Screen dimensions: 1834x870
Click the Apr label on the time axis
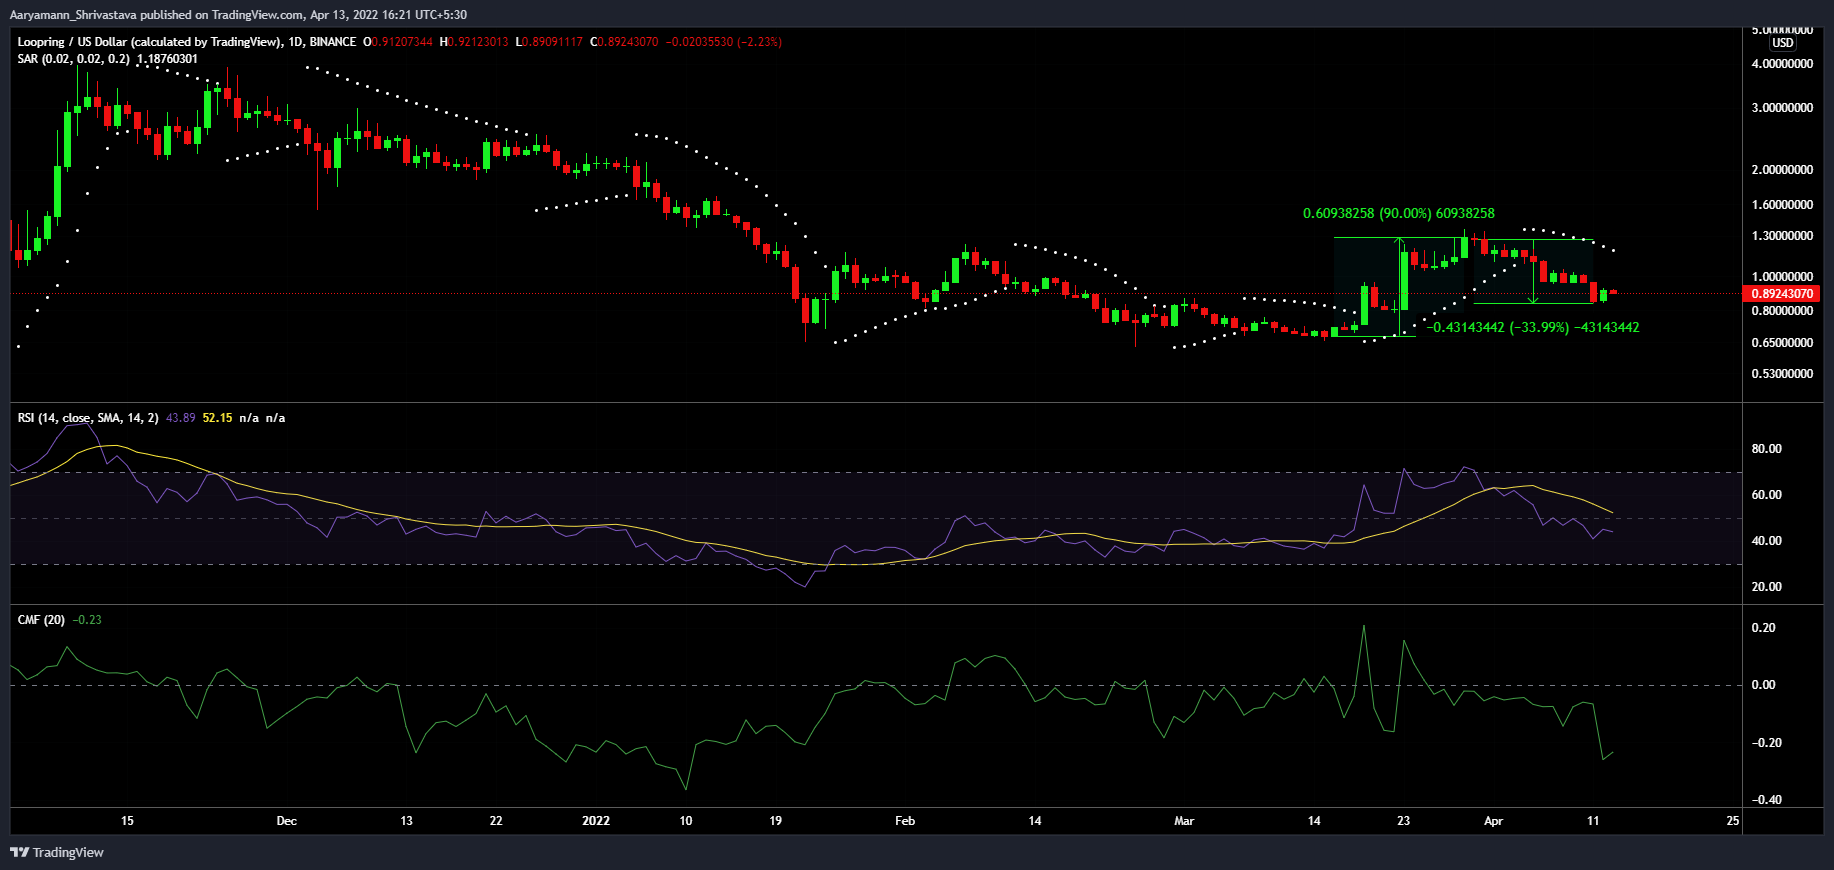coord(1493,821)
